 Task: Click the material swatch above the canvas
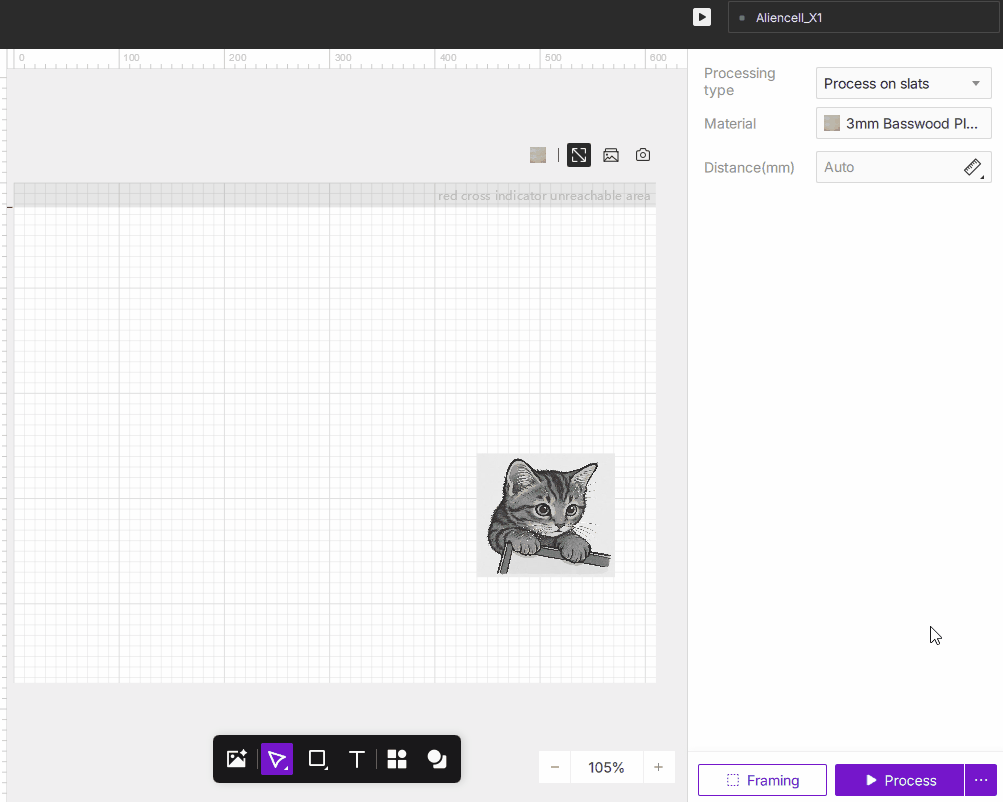[x=538, y=155]
